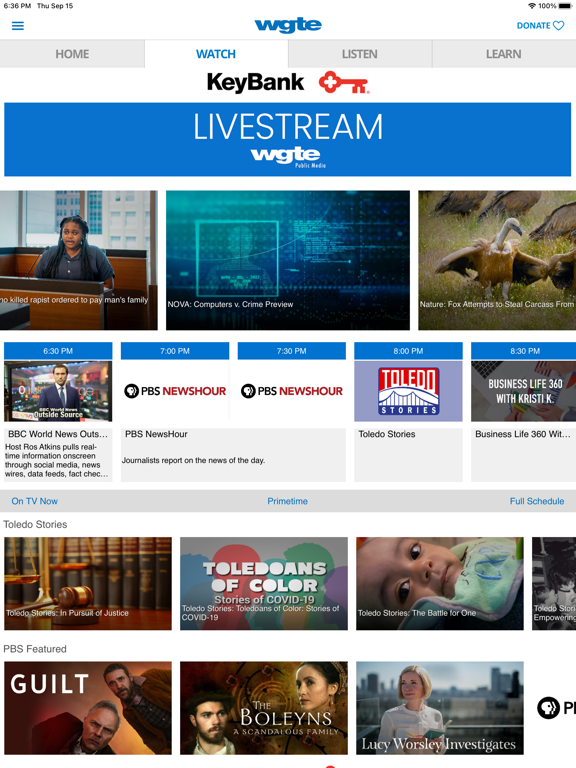Tap PBS NewsHour logo under 7:30 PM
This screenshot has width=576, height=768.
tap(291, 391)
